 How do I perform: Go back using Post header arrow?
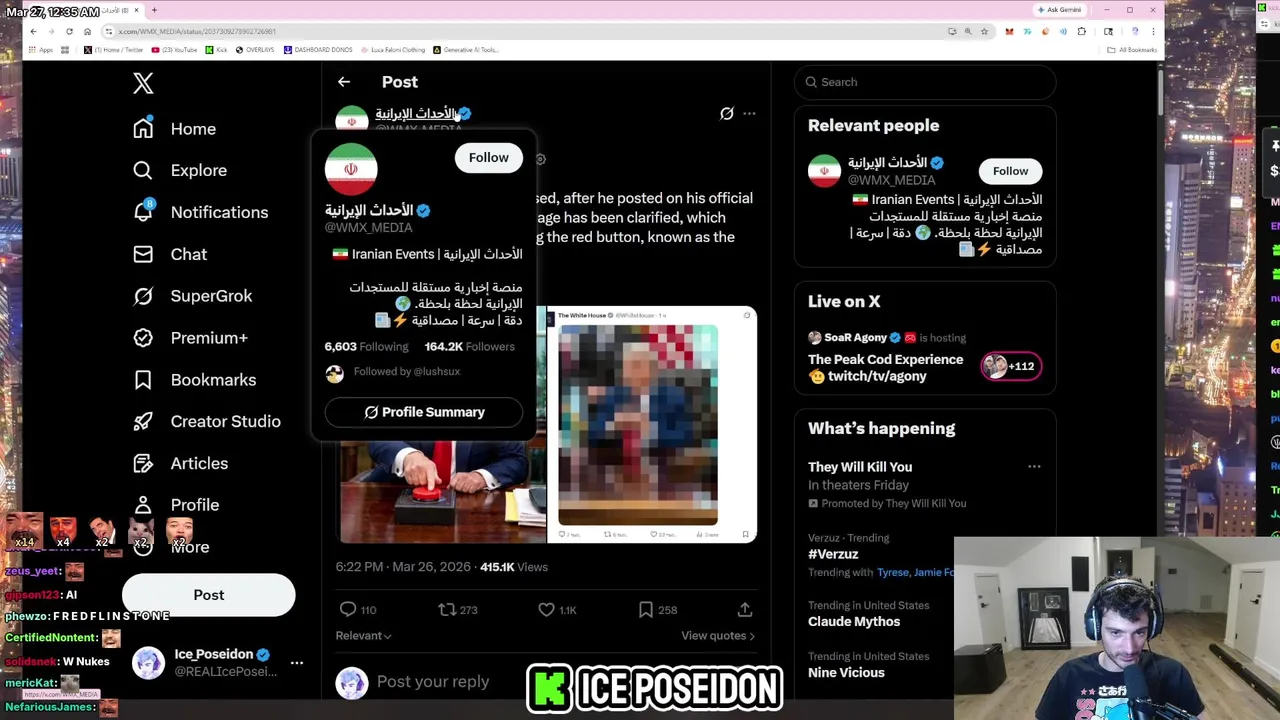[344, 82]
